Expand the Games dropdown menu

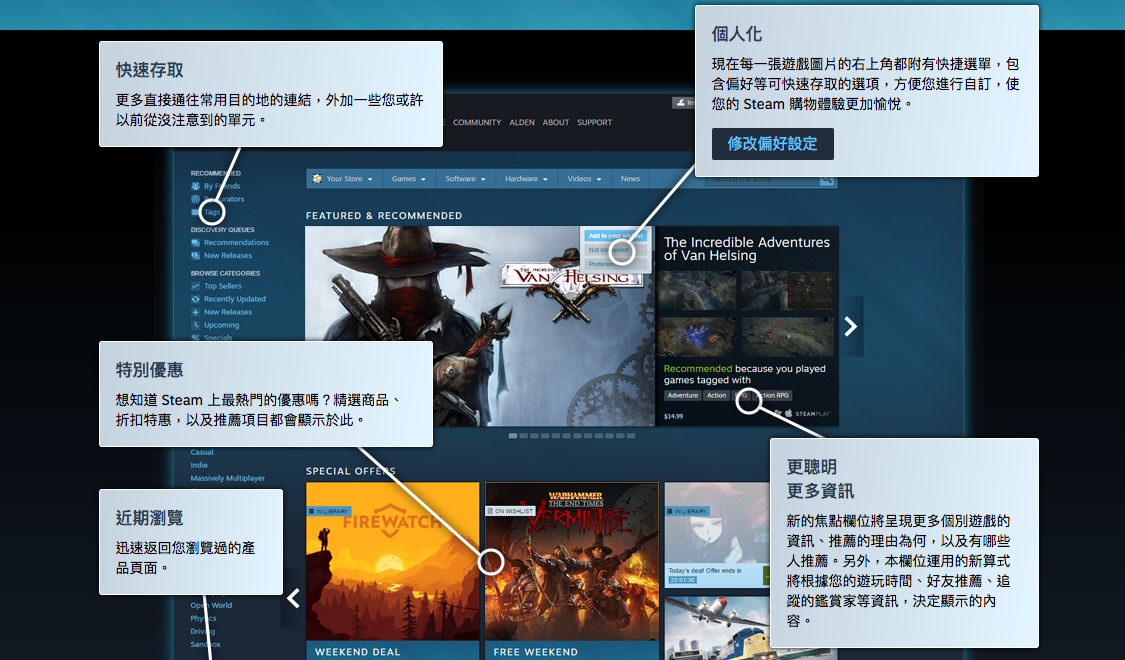pos(408,179)
